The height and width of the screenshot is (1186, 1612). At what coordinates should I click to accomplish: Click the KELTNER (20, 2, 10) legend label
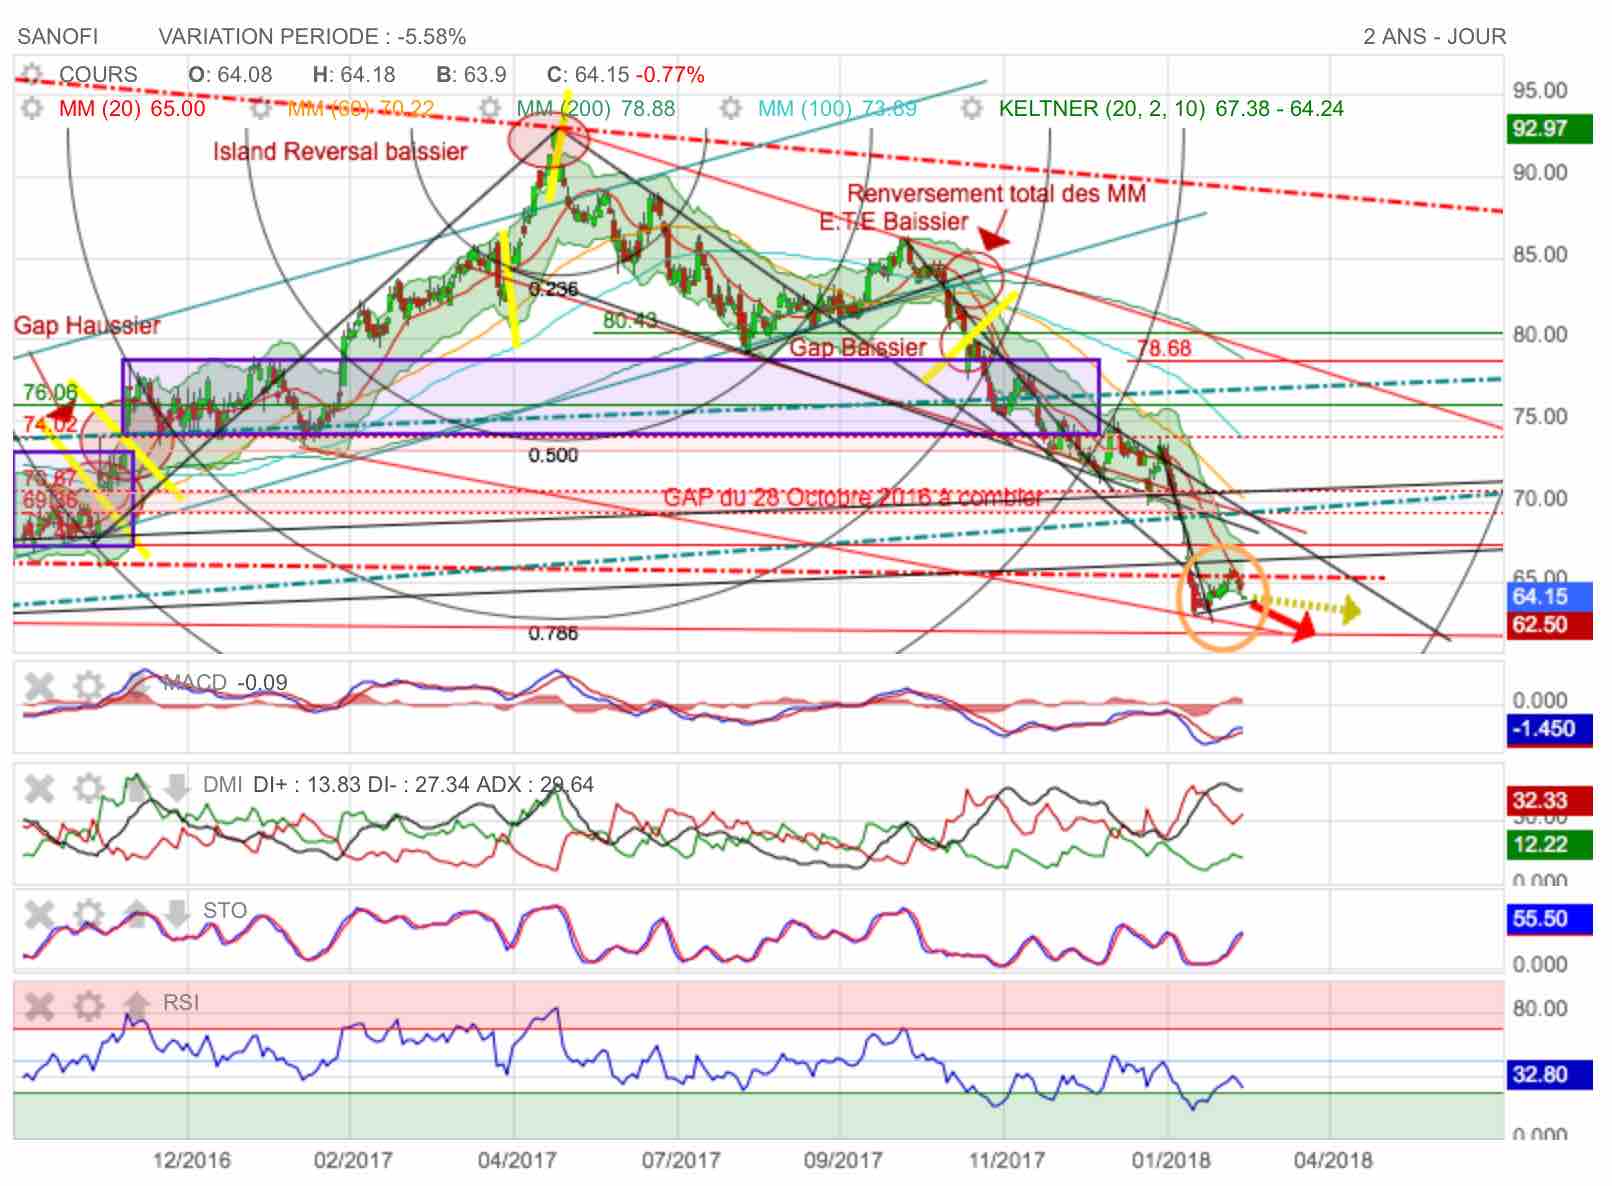1171,108
